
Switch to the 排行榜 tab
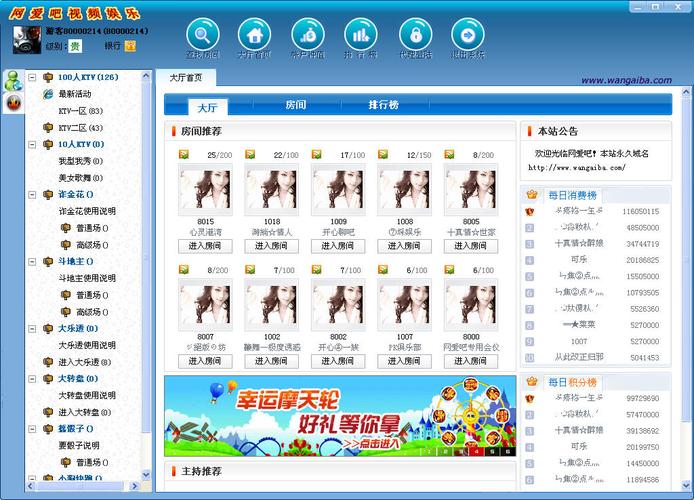383,105
